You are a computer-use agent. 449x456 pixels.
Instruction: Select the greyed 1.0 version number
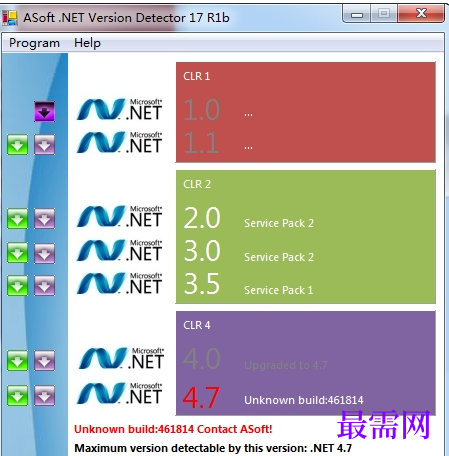tap(202, 110)
